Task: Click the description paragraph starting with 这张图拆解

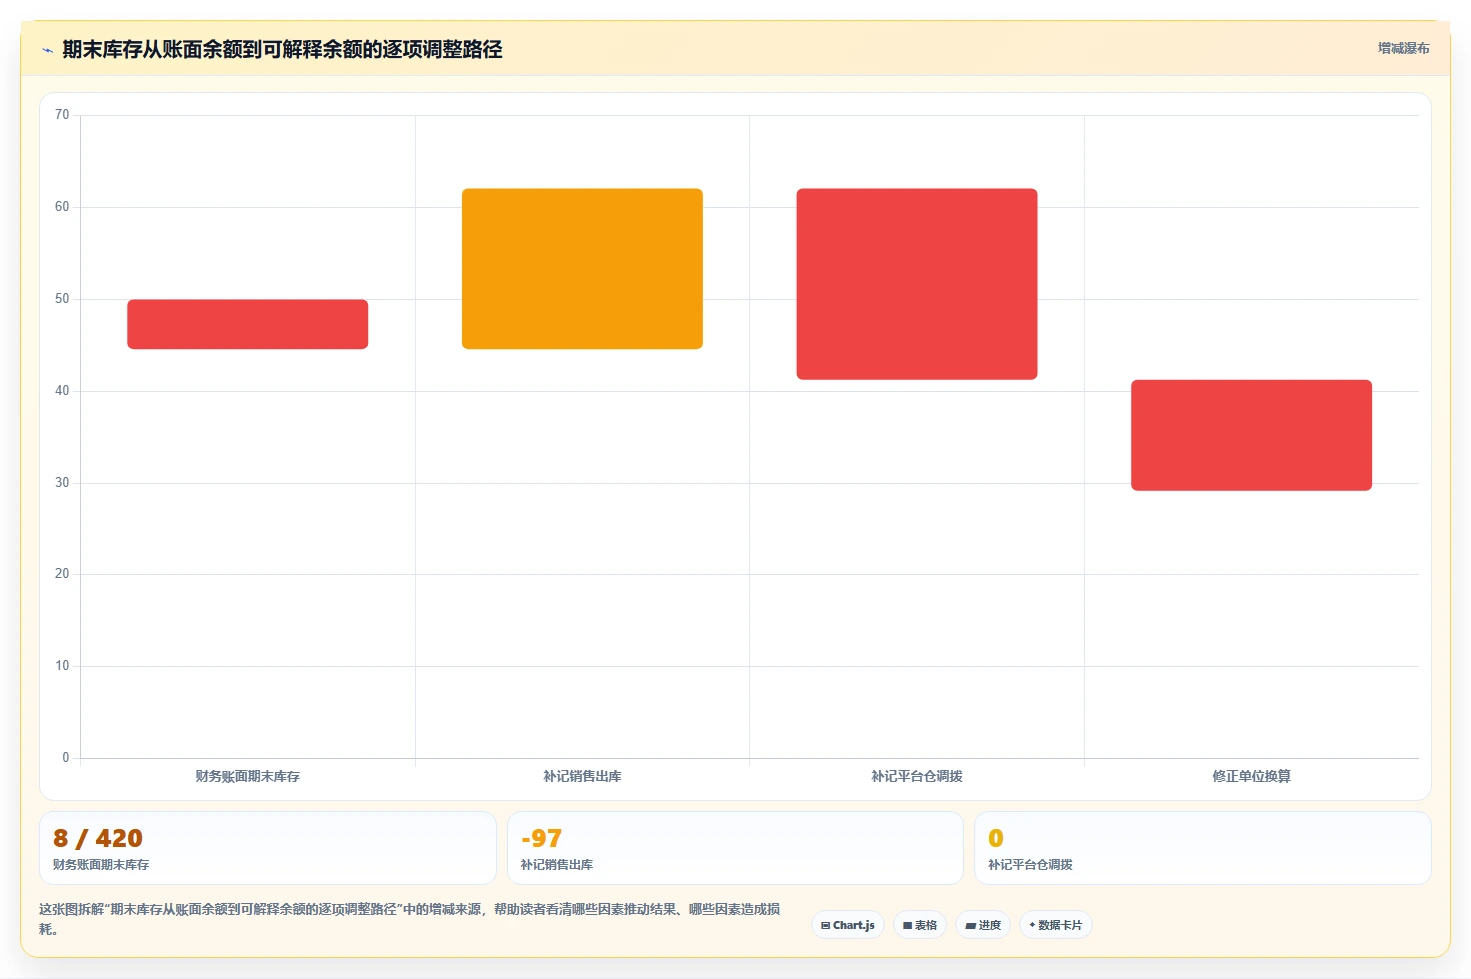Action: point(410,919)
